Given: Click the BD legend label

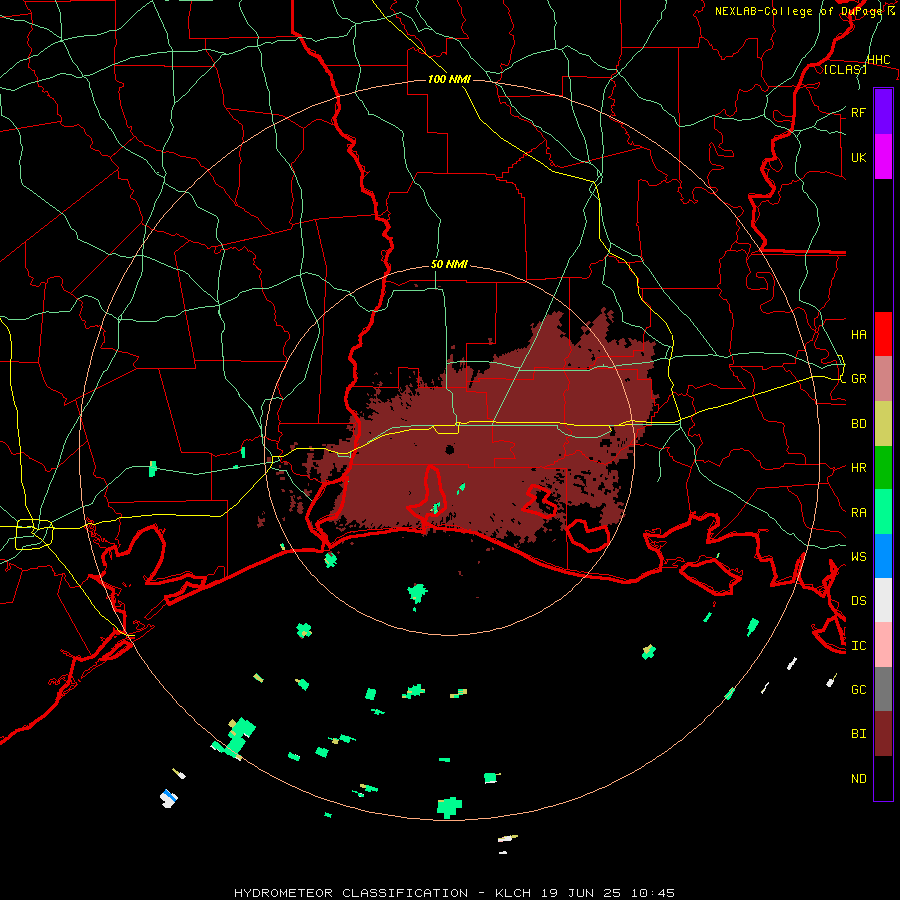Looking at the screenshot, I should (859, 424).
